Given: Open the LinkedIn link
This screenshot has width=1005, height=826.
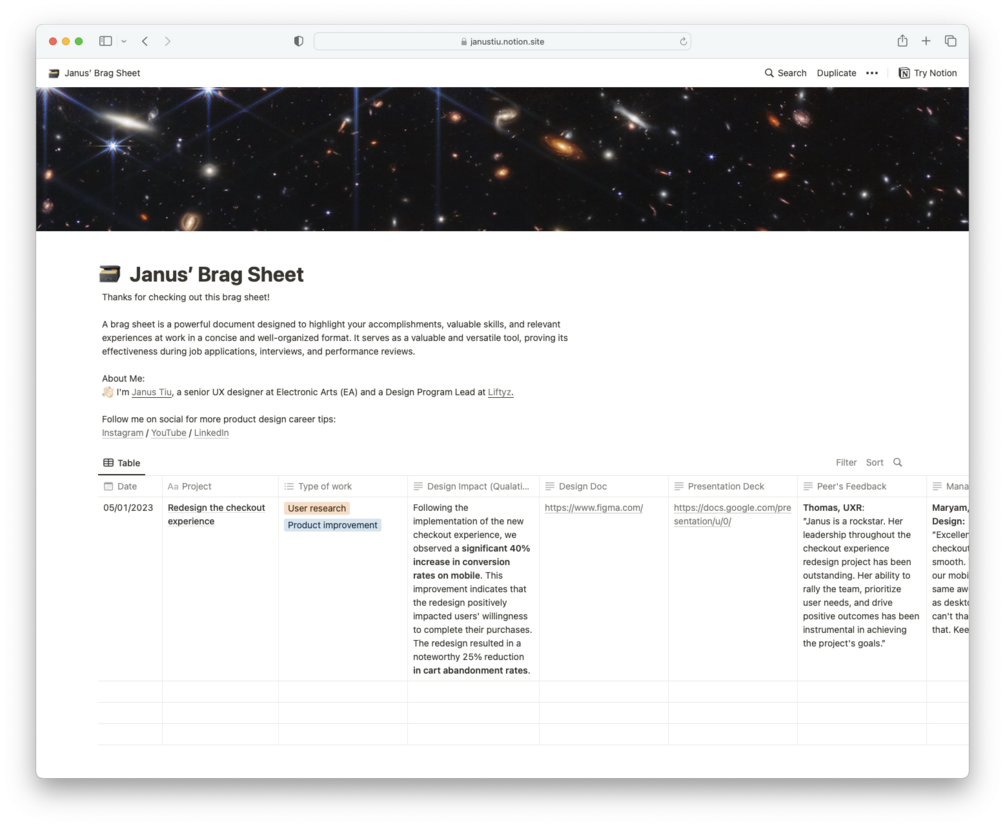Looking at the screenshot, I should [x=212, y=433].
